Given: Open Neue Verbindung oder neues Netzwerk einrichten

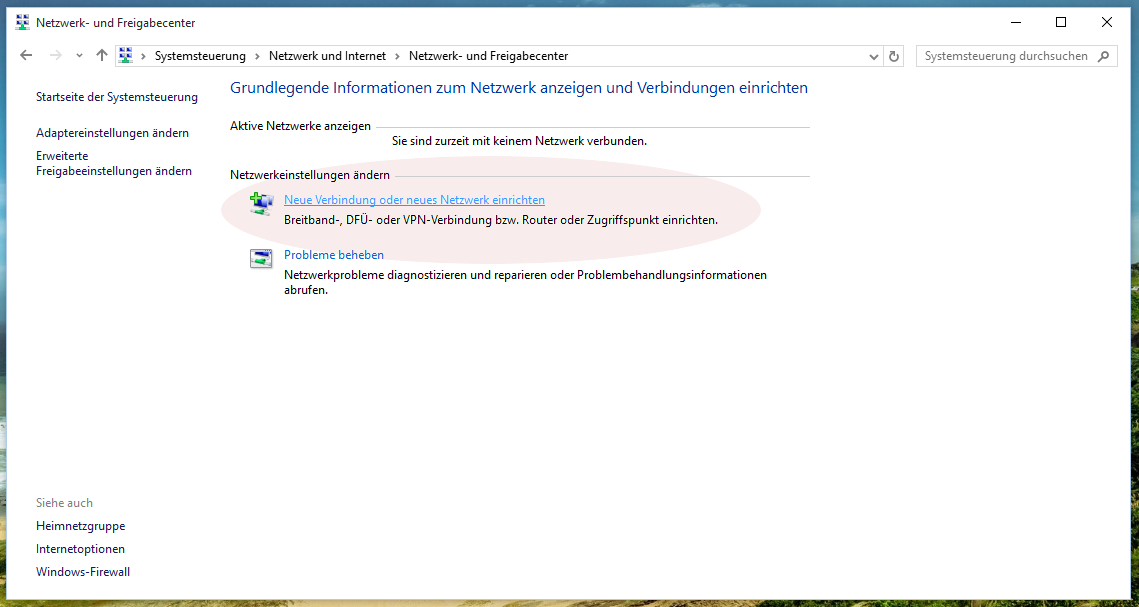Looking at the screenshot, I should 414,200.
